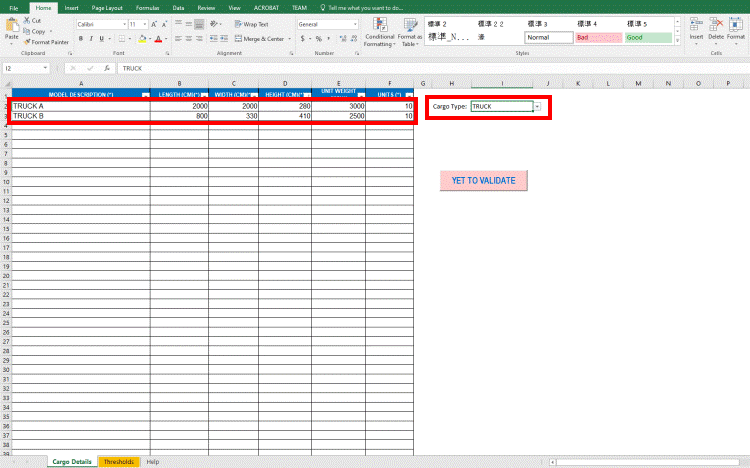Image resolution: width=750 pixels, height=468 pixels.
Task: Open the Page Layout ribbon tab
Action: click(105, 7)
